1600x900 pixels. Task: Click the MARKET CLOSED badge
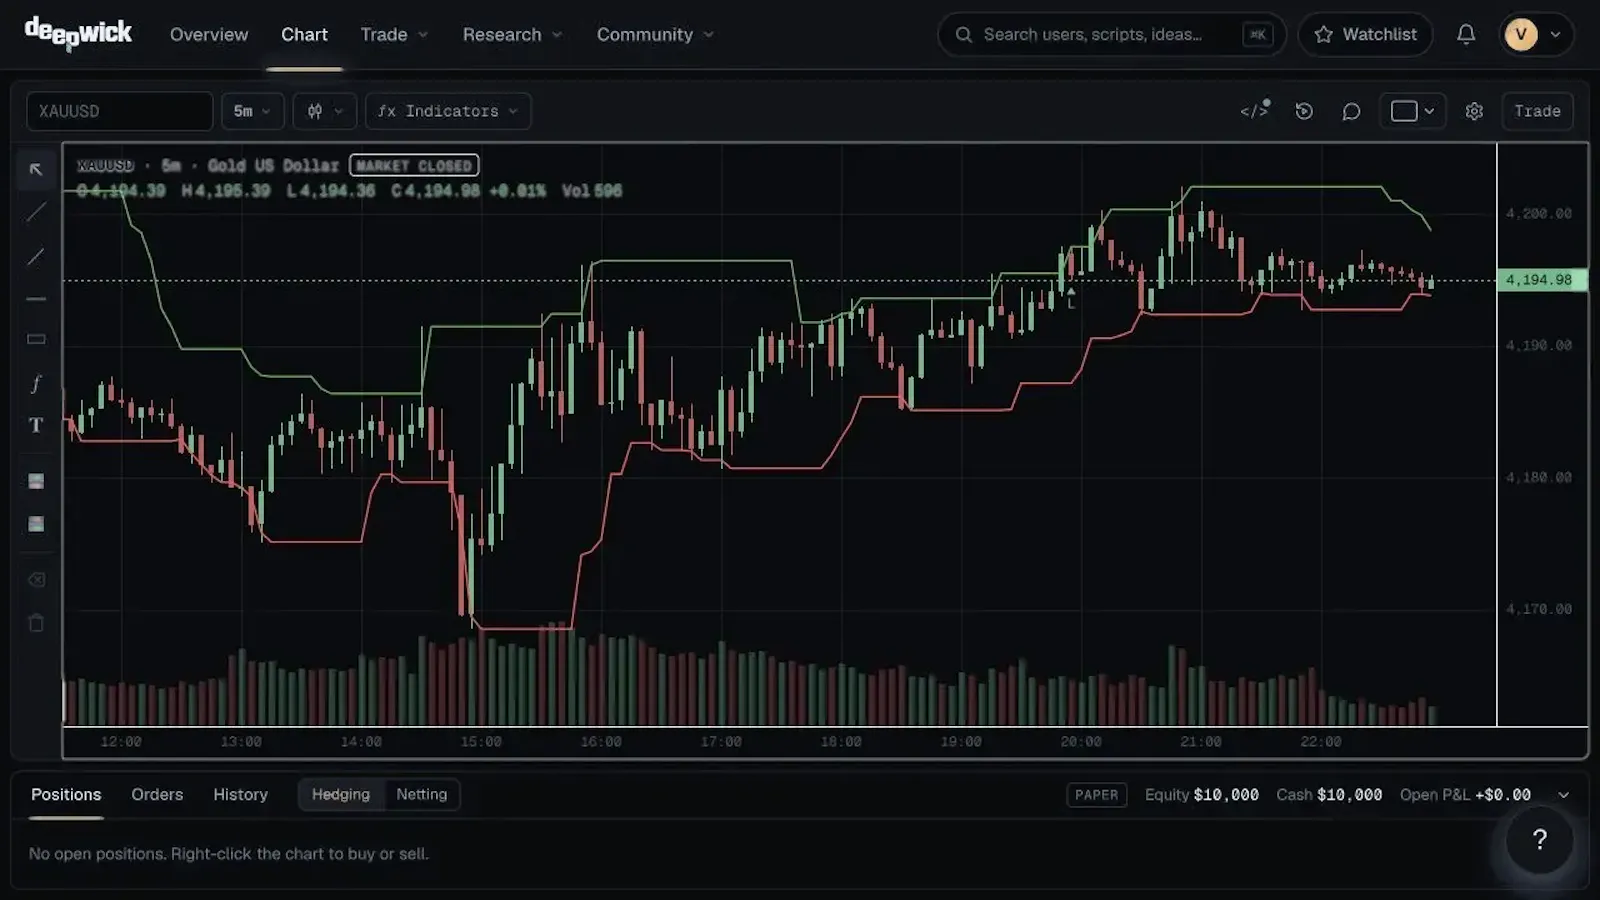pos(414,166)
